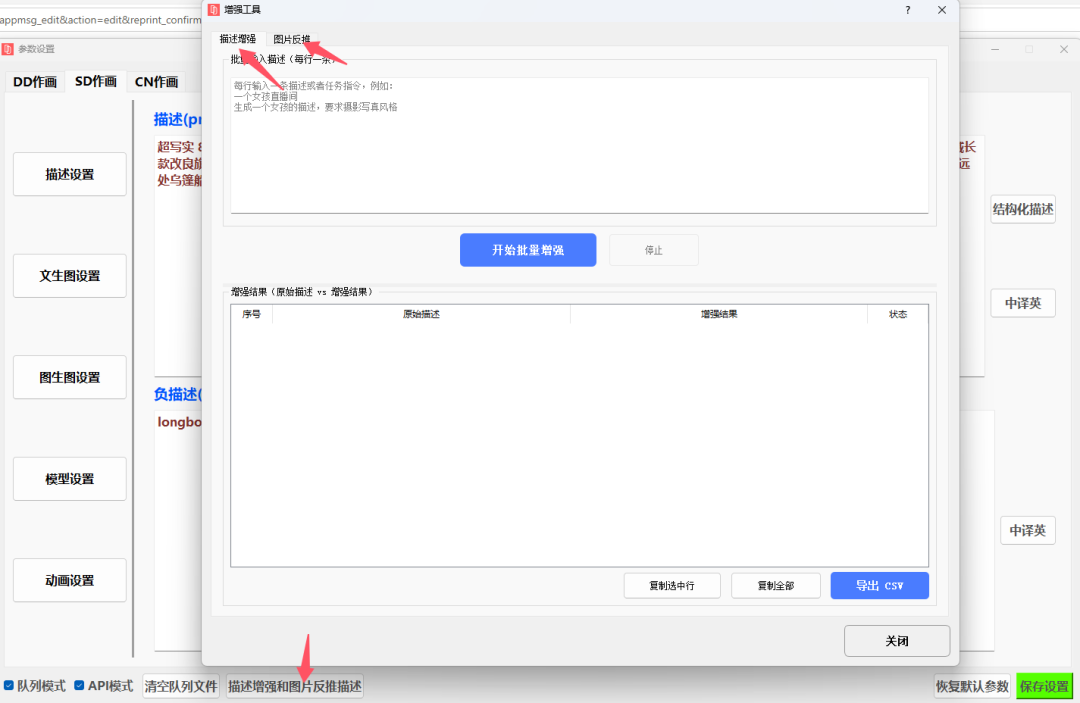Click the 状态 column header
Screen dimensions: 1080x703
[x=897, y=314]
